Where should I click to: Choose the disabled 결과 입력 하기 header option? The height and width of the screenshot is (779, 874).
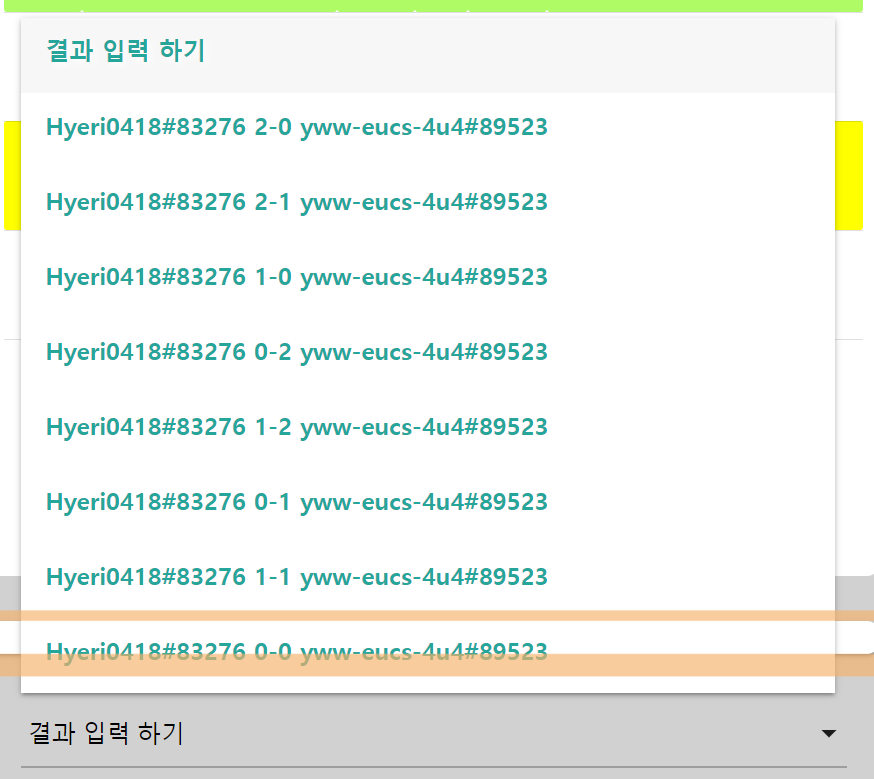click(428, 55)
